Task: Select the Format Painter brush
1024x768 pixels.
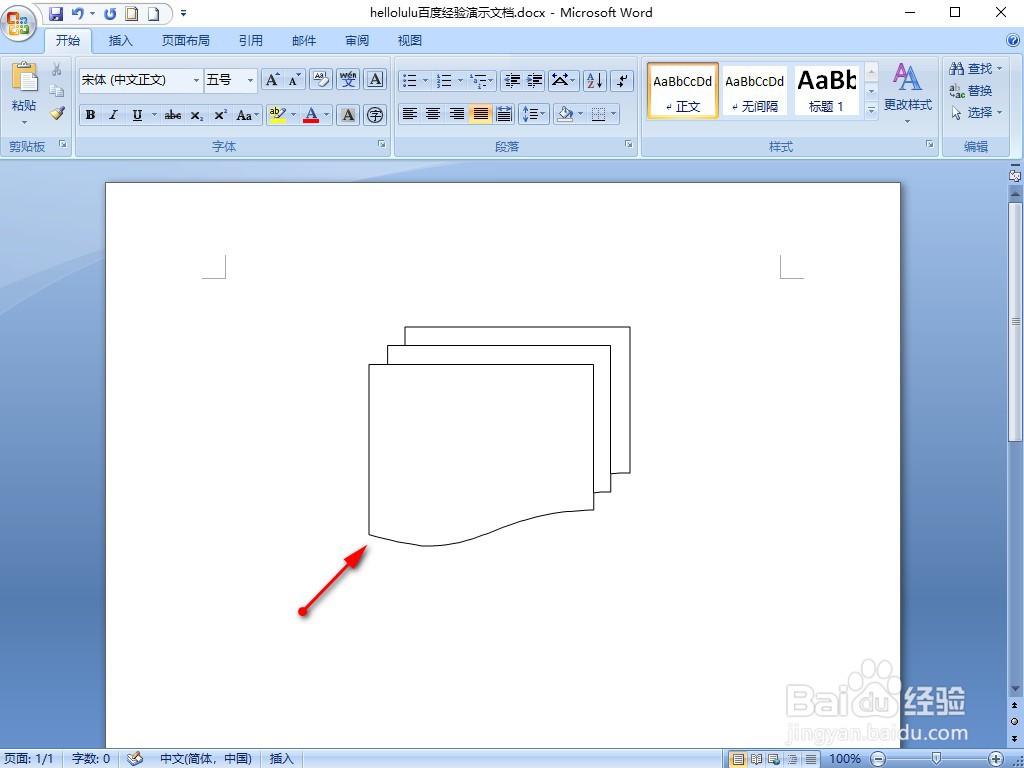Action: click(57, 112)
